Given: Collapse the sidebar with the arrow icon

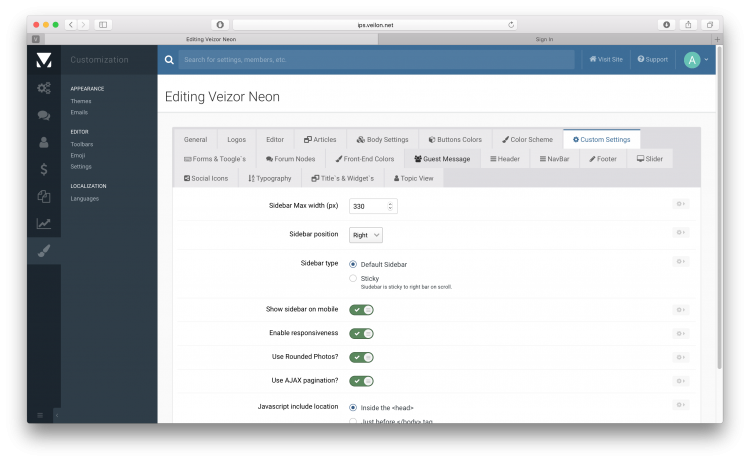Looking at the screenshot, I should click(56, 415).
